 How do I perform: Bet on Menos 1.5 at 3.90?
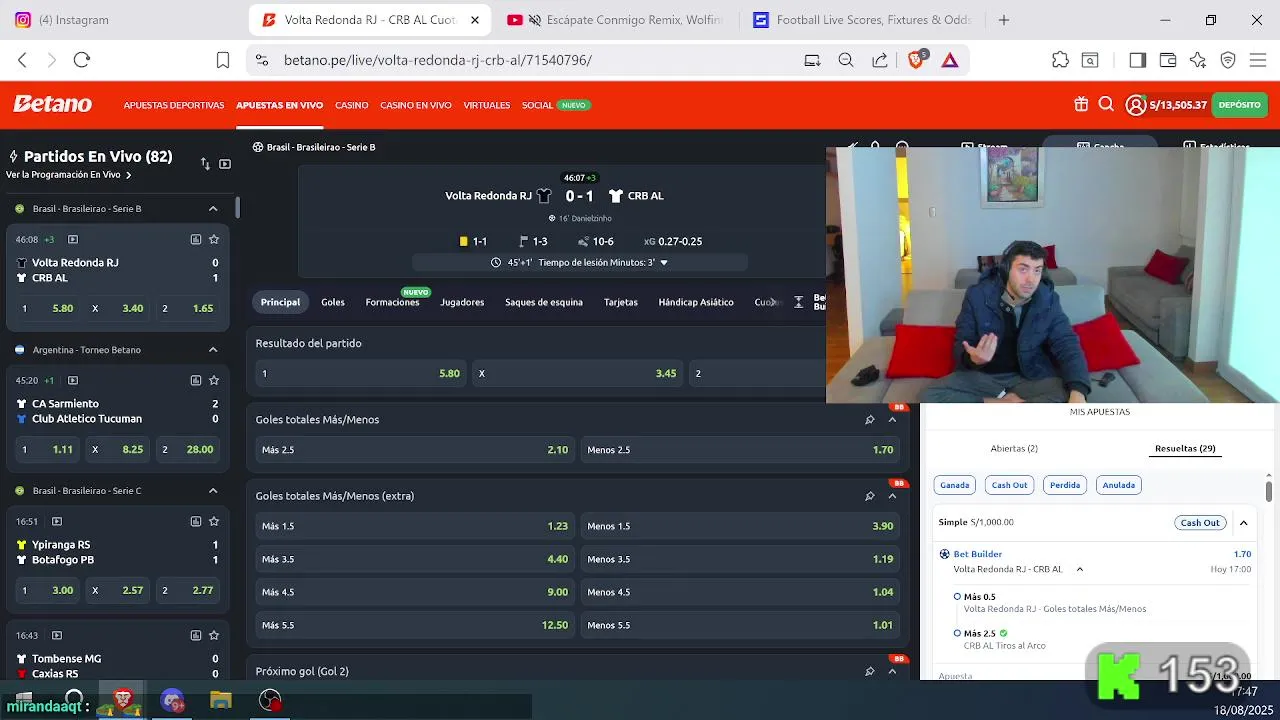pyautogui.click(x=740, y=526)
